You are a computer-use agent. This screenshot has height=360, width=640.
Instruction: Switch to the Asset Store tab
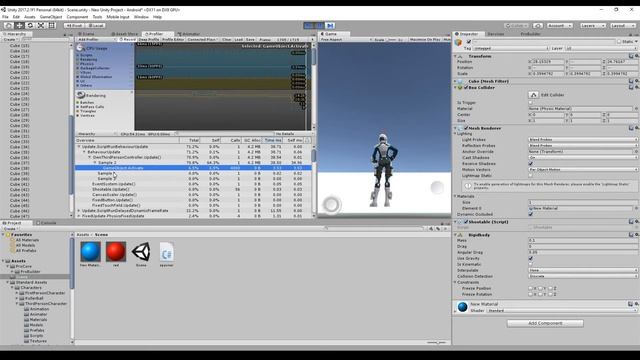[x=124, y=34]
